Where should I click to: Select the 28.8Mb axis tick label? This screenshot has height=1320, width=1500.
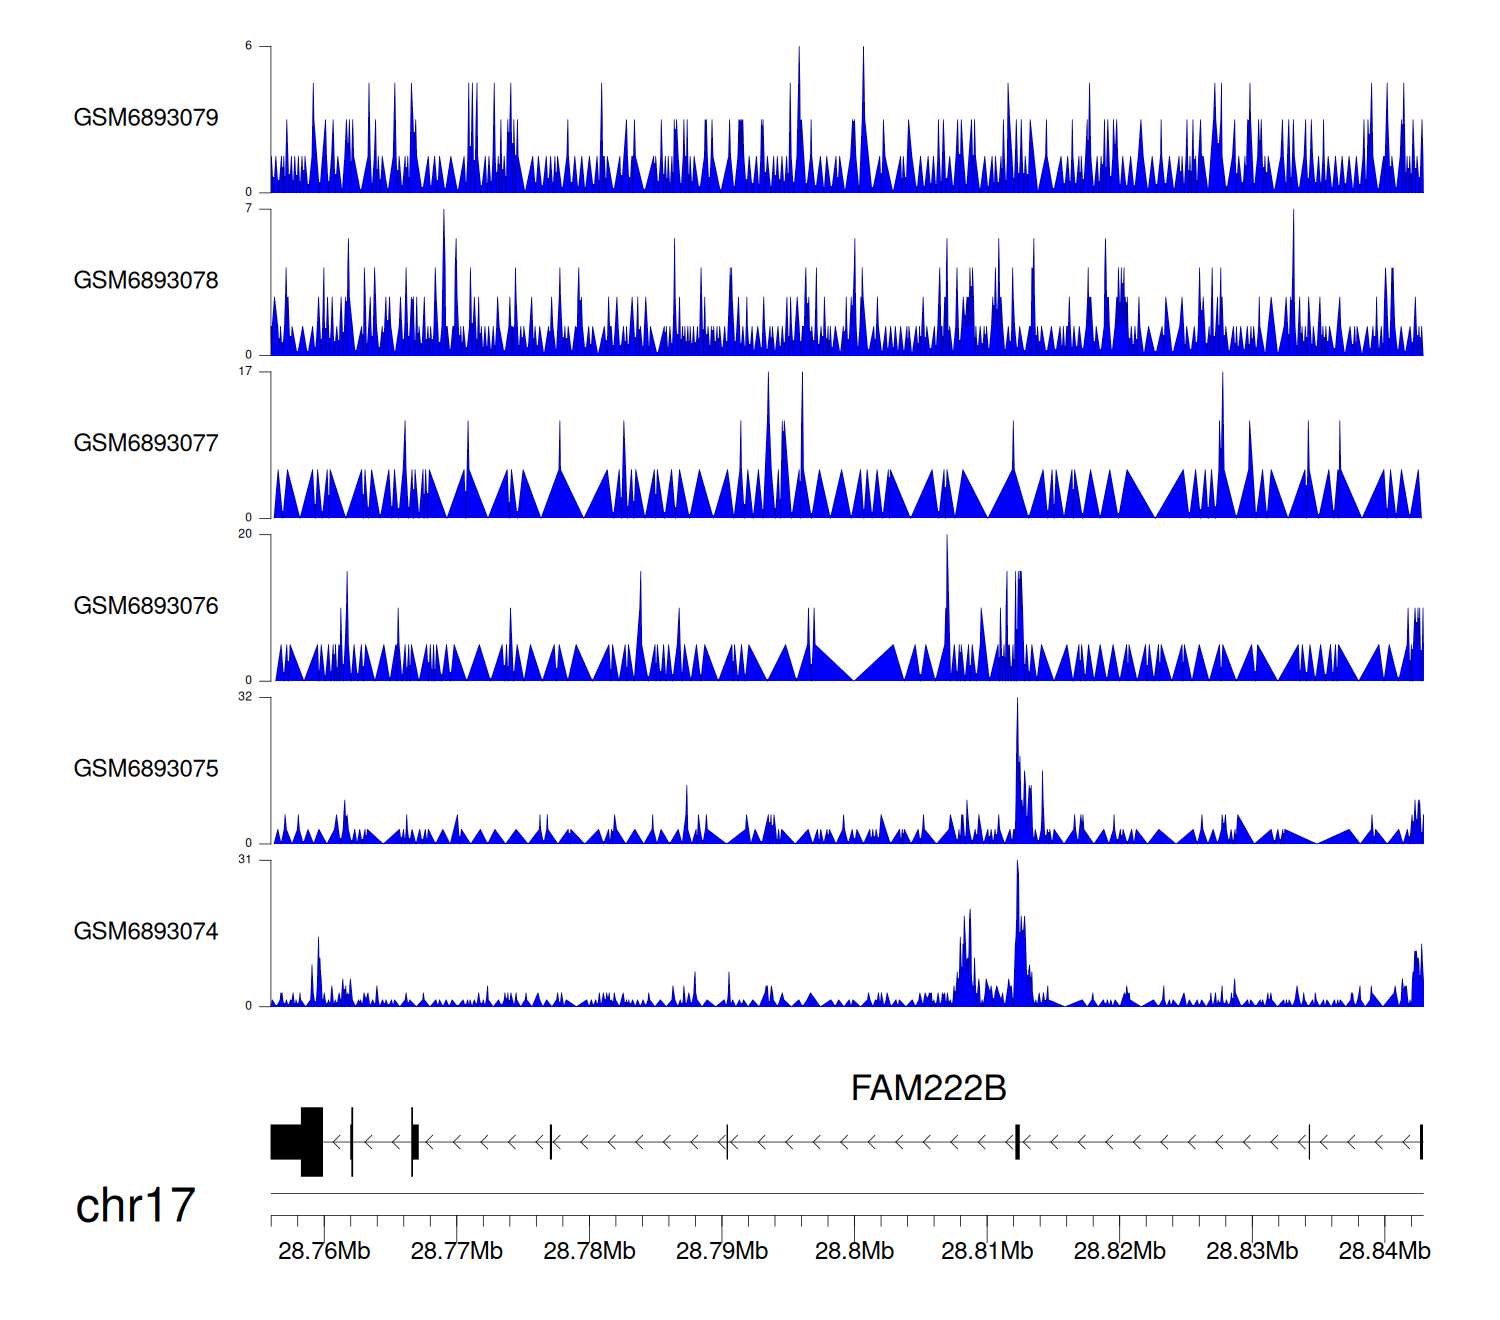[854, 1252]
